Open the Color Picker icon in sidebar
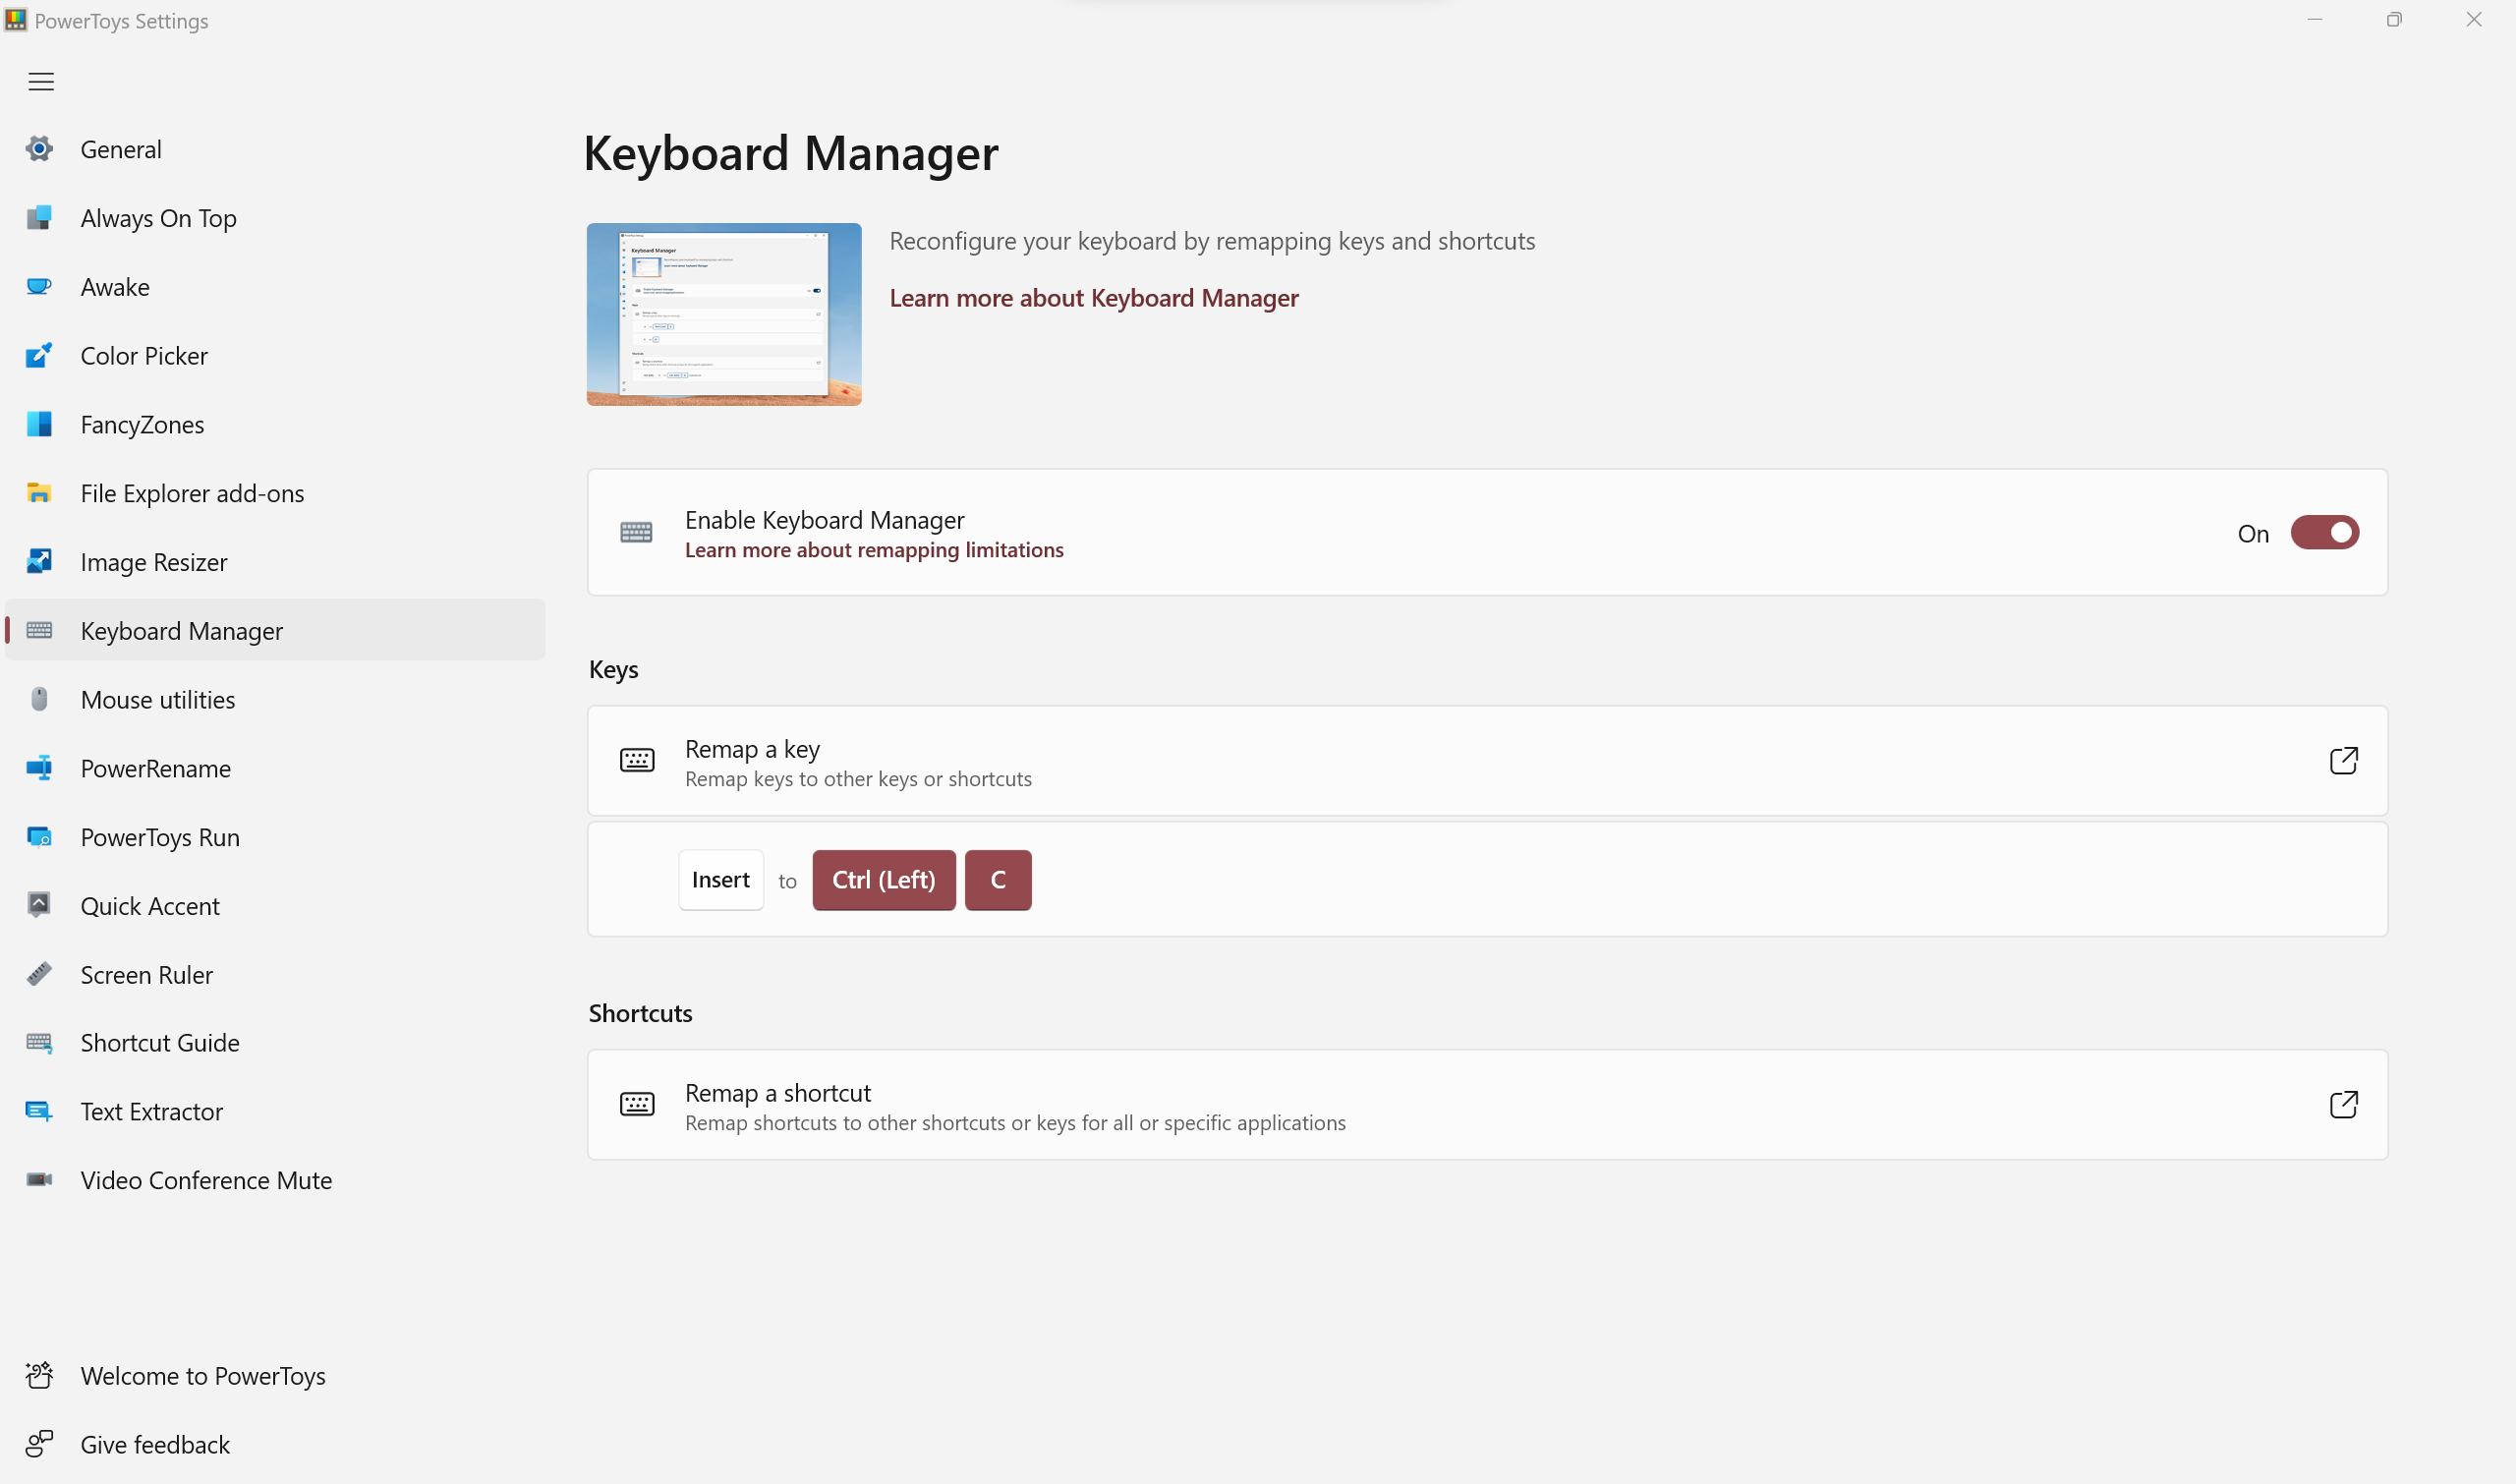This screenshot has height=1484, width=2516. 39,355
